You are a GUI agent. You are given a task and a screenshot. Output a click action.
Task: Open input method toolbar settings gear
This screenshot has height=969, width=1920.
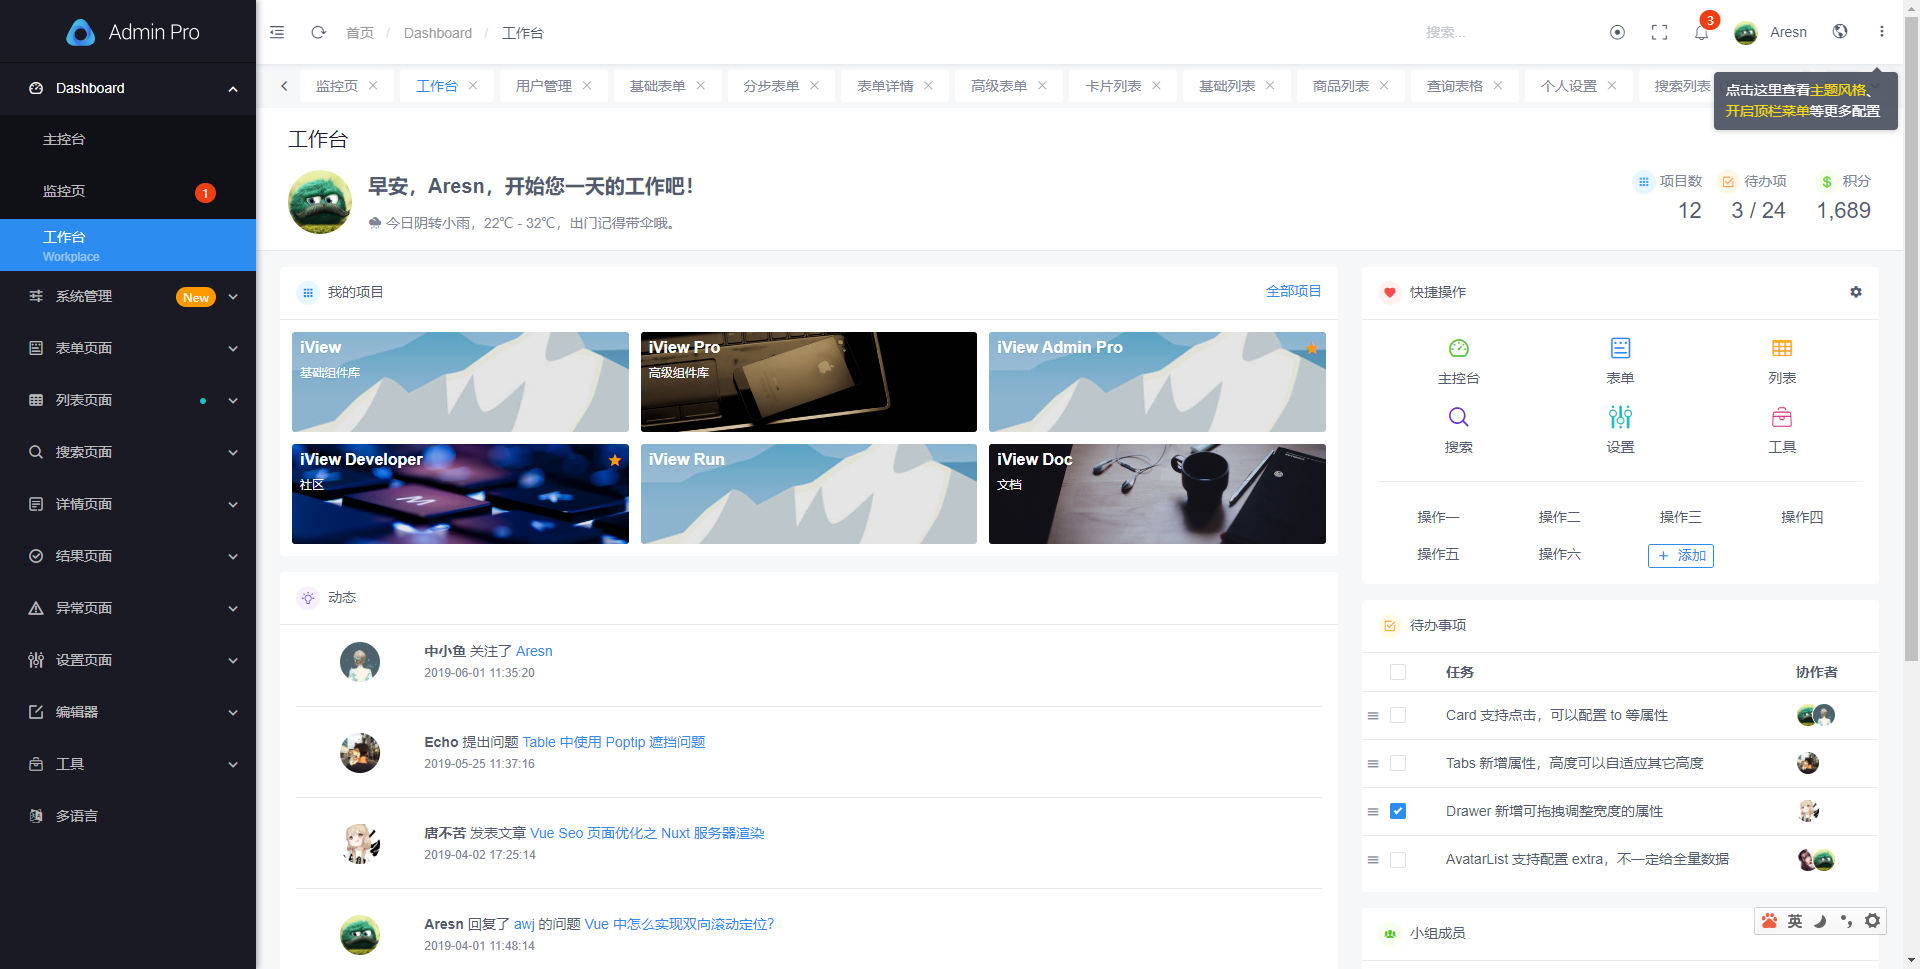pos(1872,921)
